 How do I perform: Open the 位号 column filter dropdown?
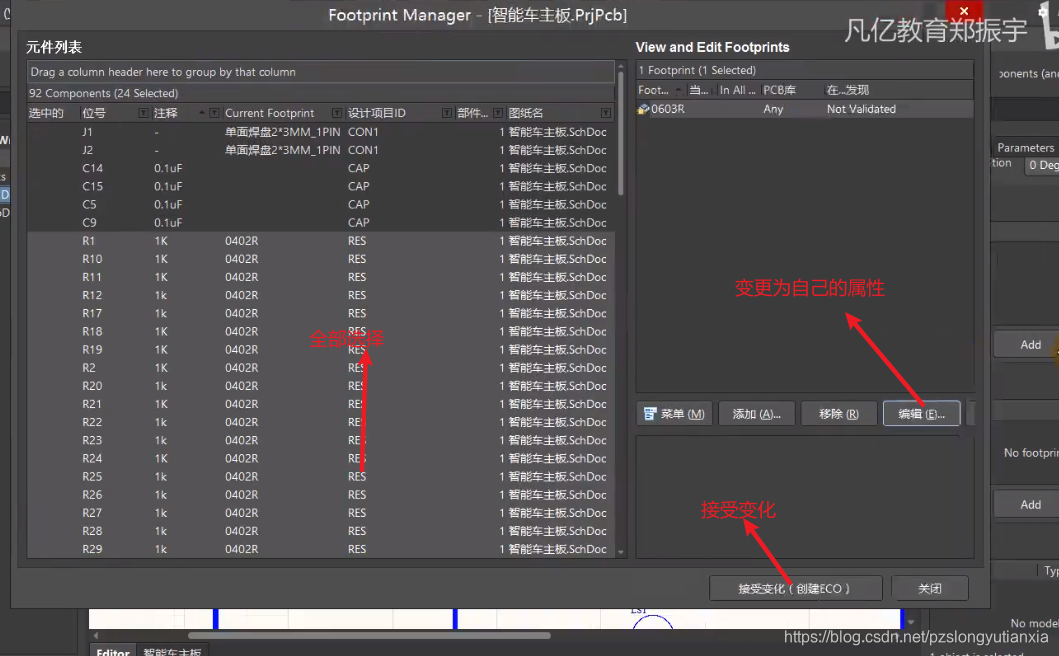pyautogui.click(x=143, y=114)
